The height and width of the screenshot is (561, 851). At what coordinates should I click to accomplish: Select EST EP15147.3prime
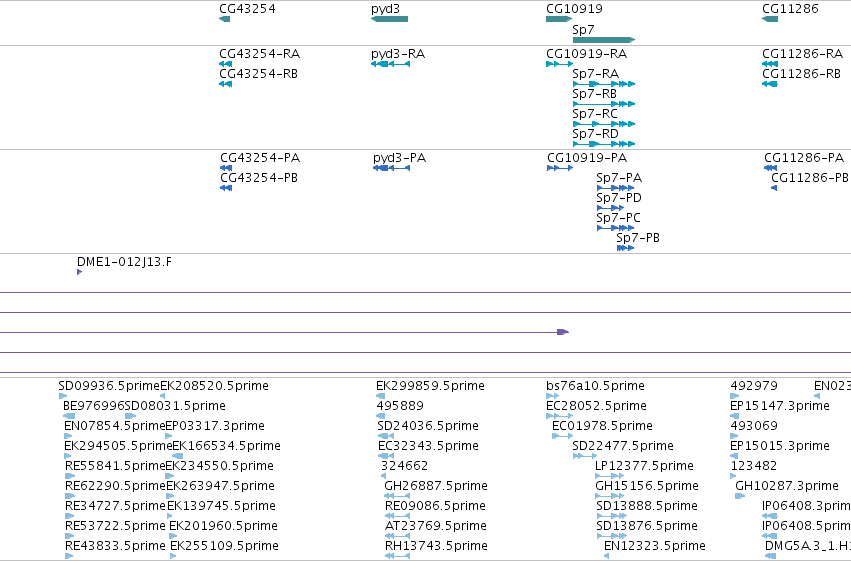coord(735,416)
